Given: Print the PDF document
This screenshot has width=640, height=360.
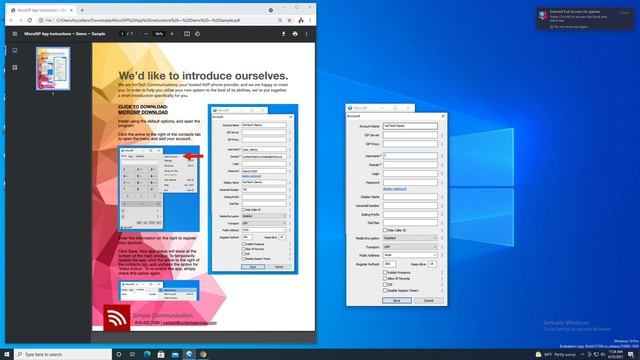Looking at the screenshot, I should pyautogui.click(x=295, y=34).
